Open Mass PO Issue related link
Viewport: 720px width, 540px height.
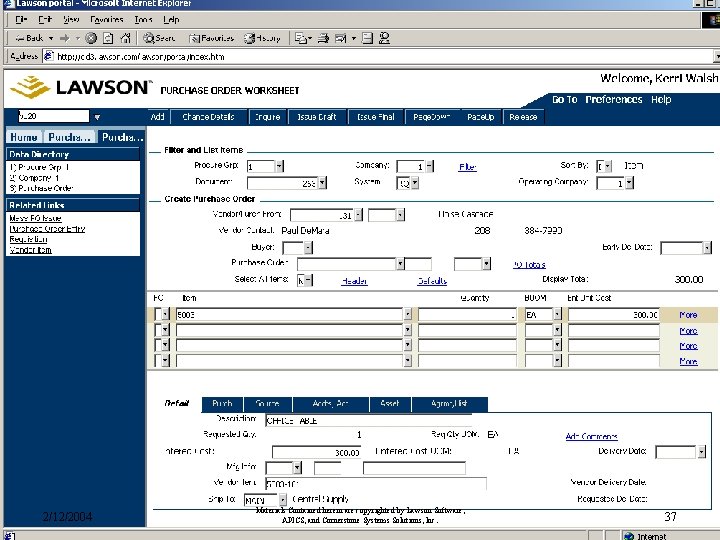[35, 218]
